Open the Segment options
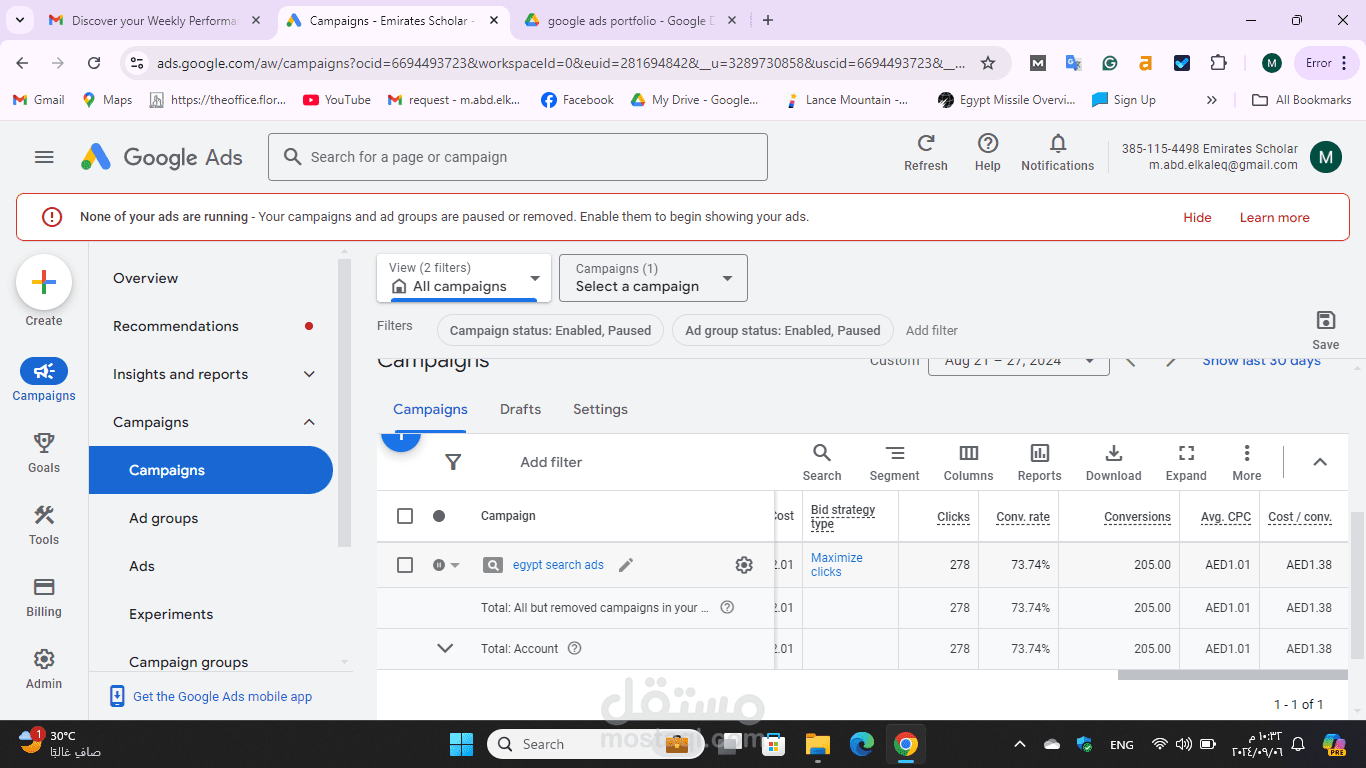The image size is (1366, 768). 895,463
